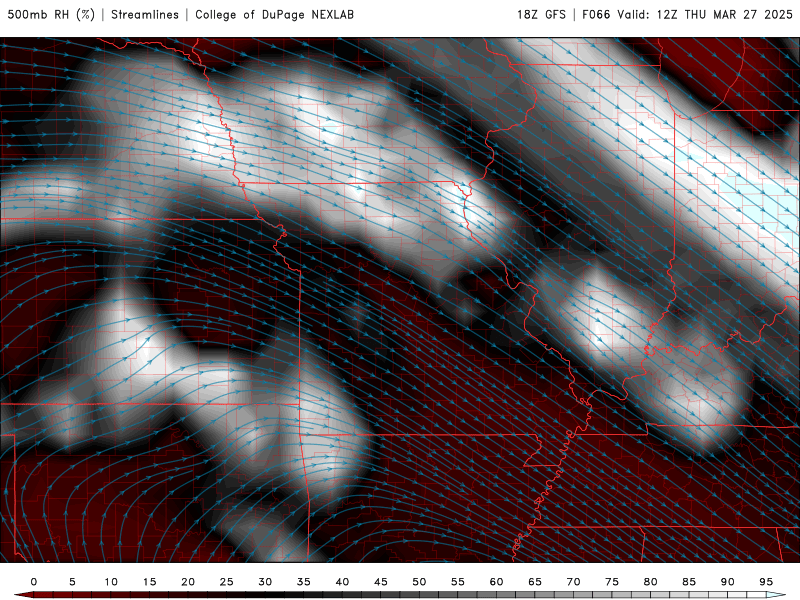Select the "65" value on color scale
The image size is (800, 600).
click(535, 582)
